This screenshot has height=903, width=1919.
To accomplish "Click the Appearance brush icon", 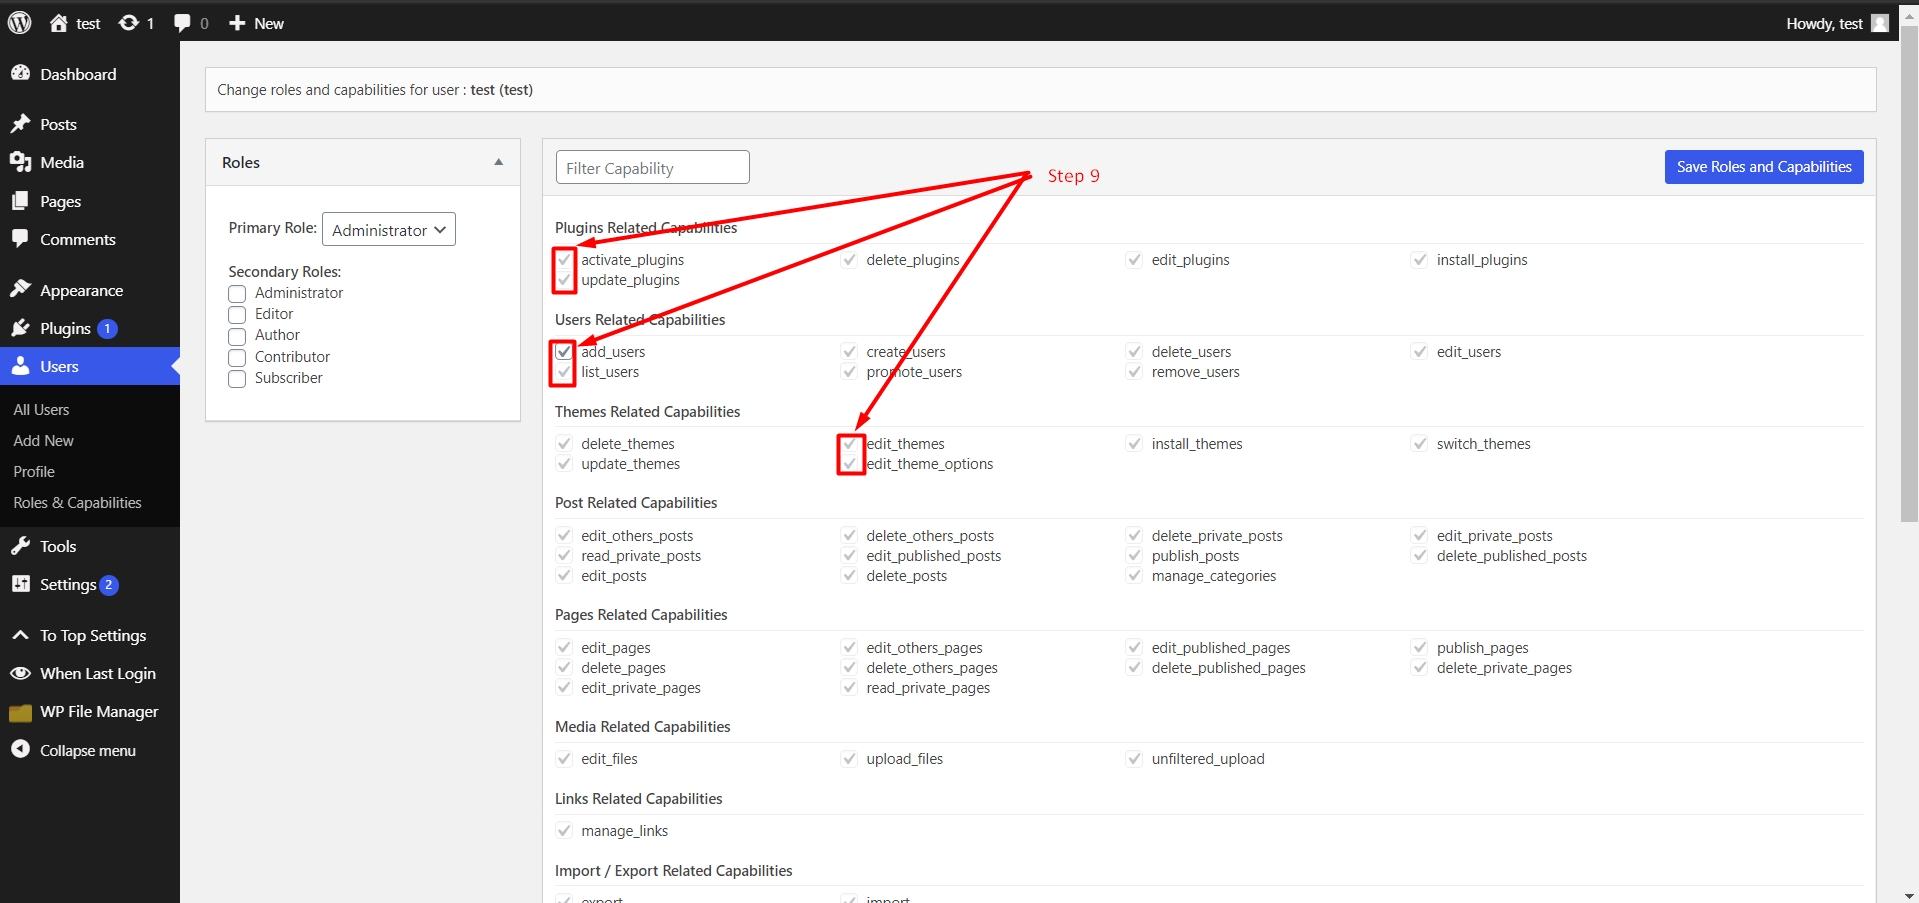I will click(x=20, y=290).
